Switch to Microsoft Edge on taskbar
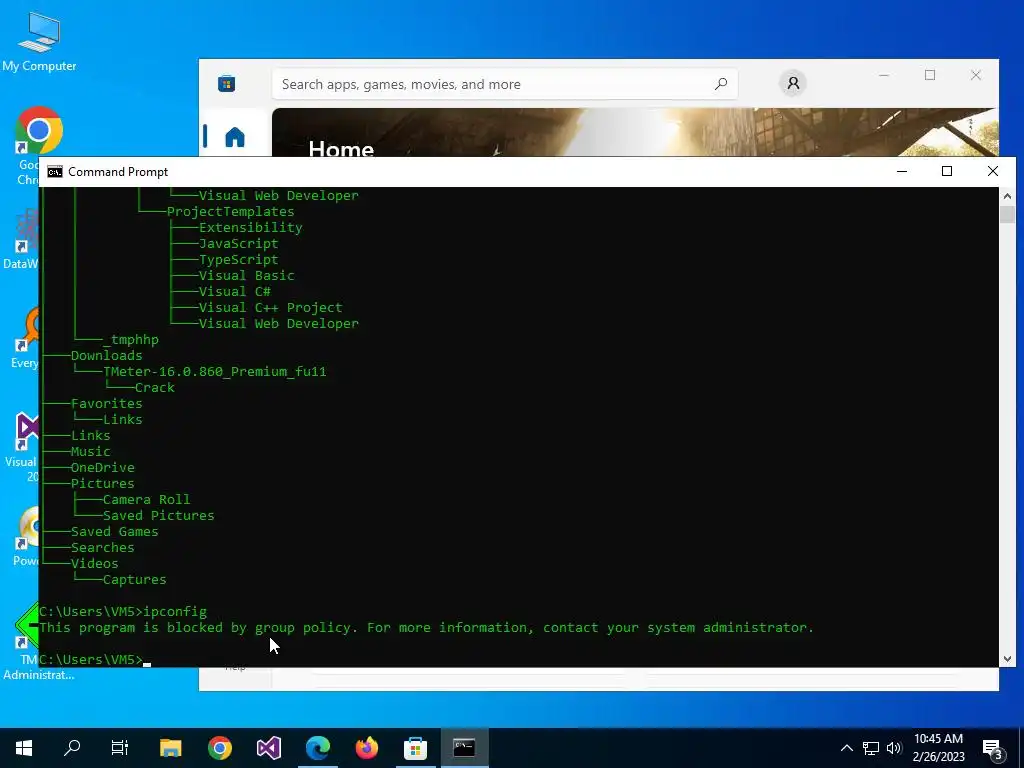This screenshot has width=1024, height=768. click(x=317, y=748)
